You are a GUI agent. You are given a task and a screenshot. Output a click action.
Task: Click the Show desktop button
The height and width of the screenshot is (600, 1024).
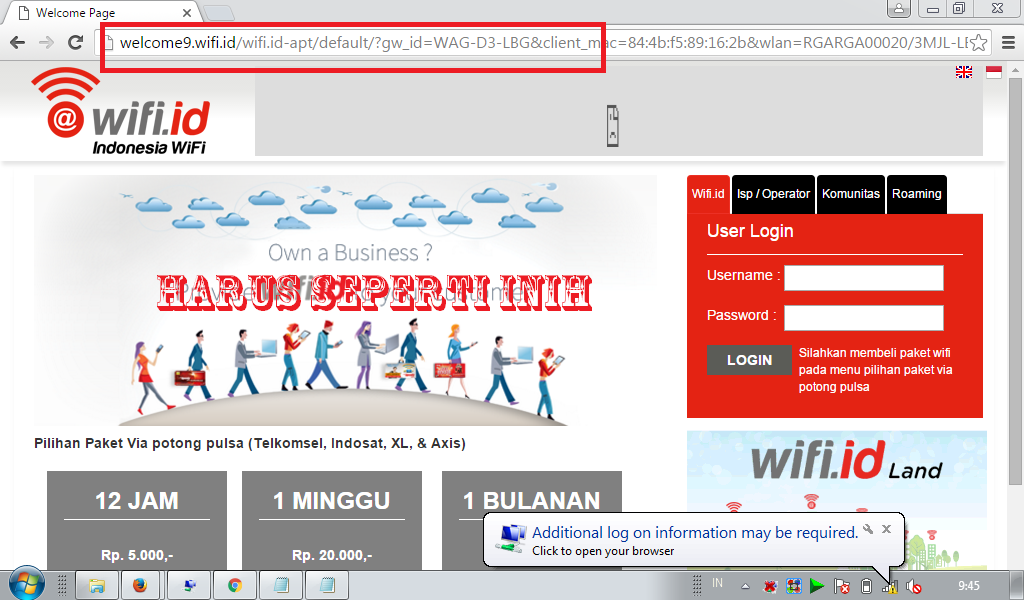click(1019, 585)
